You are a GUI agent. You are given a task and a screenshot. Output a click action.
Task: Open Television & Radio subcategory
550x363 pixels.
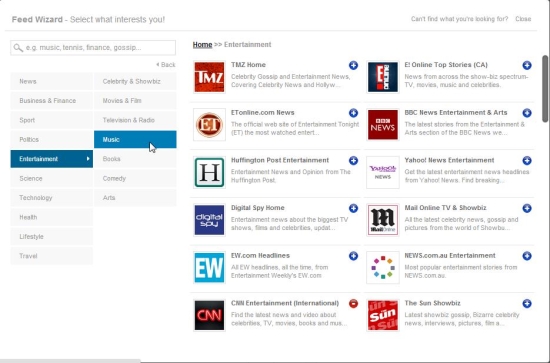pos(135,120)
